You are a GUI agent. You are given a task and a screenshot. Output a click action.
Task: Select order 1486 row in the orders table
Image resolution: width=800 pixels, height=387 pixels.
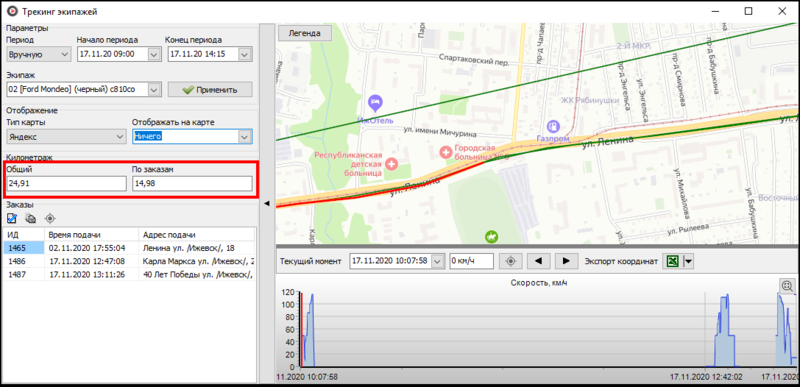129,261
